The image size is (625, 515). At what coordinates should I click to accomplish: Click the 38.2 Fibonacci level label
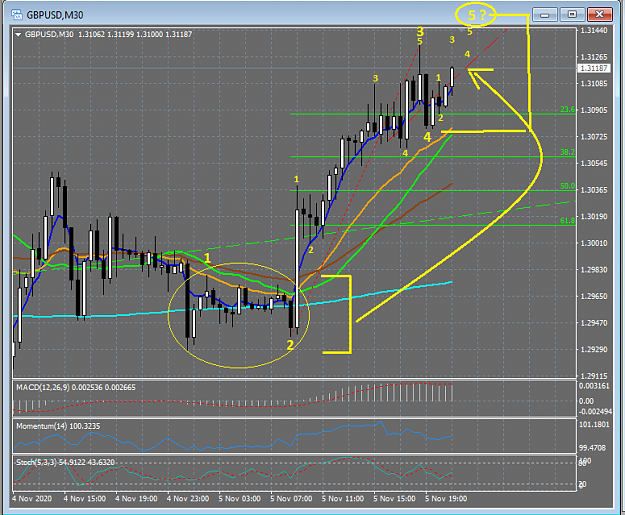568,152
